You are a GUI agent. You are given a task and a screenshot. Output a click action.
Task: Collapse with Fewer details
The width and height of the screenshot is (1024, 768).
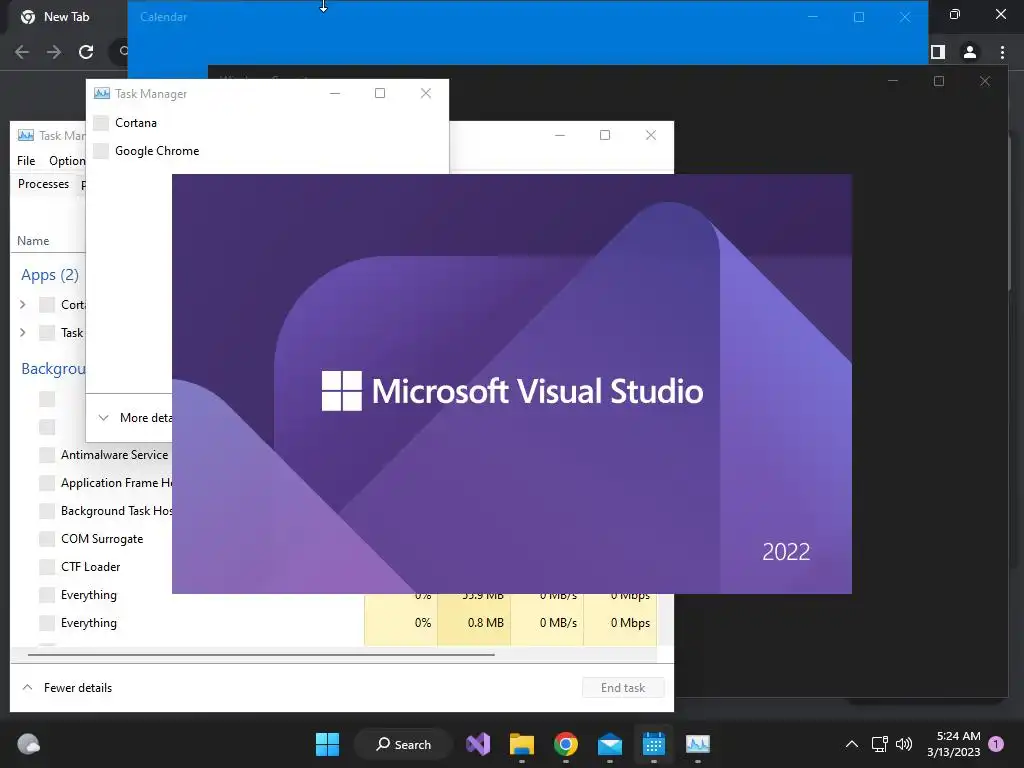point(67,688)
